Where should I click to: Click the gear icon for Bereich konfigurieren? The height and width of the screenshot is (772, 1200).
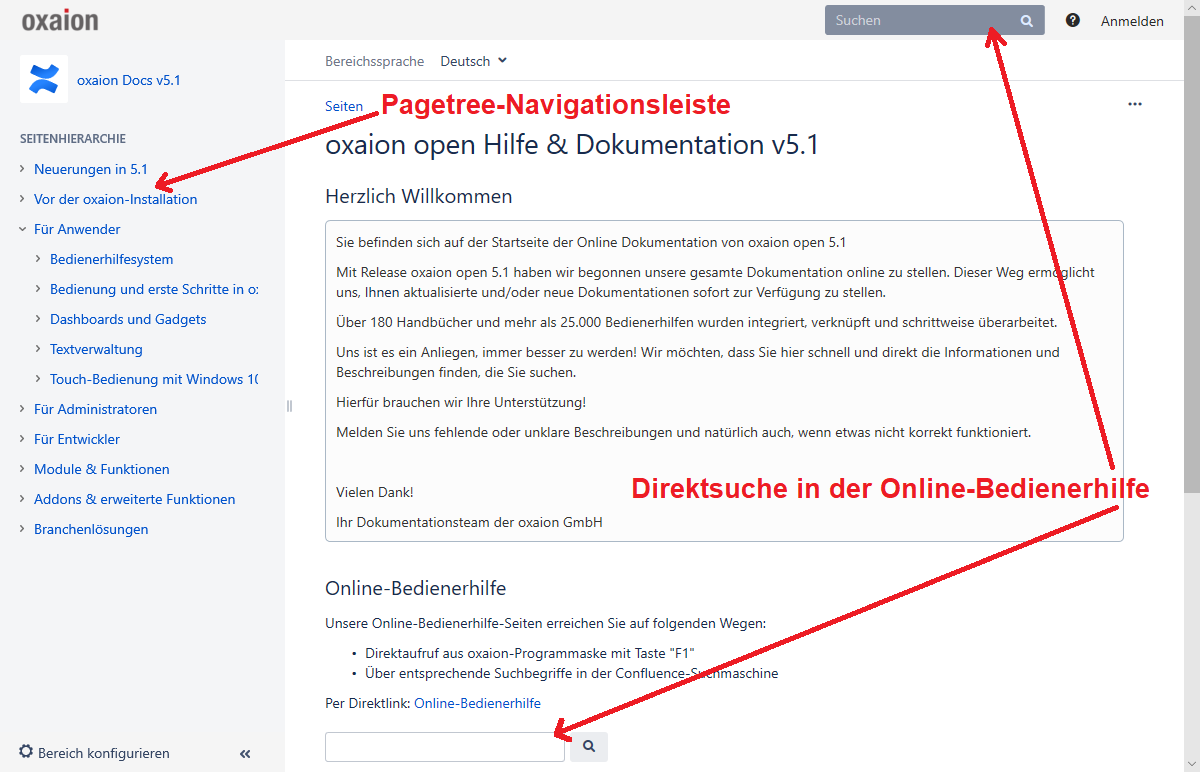tap(26, 752)
